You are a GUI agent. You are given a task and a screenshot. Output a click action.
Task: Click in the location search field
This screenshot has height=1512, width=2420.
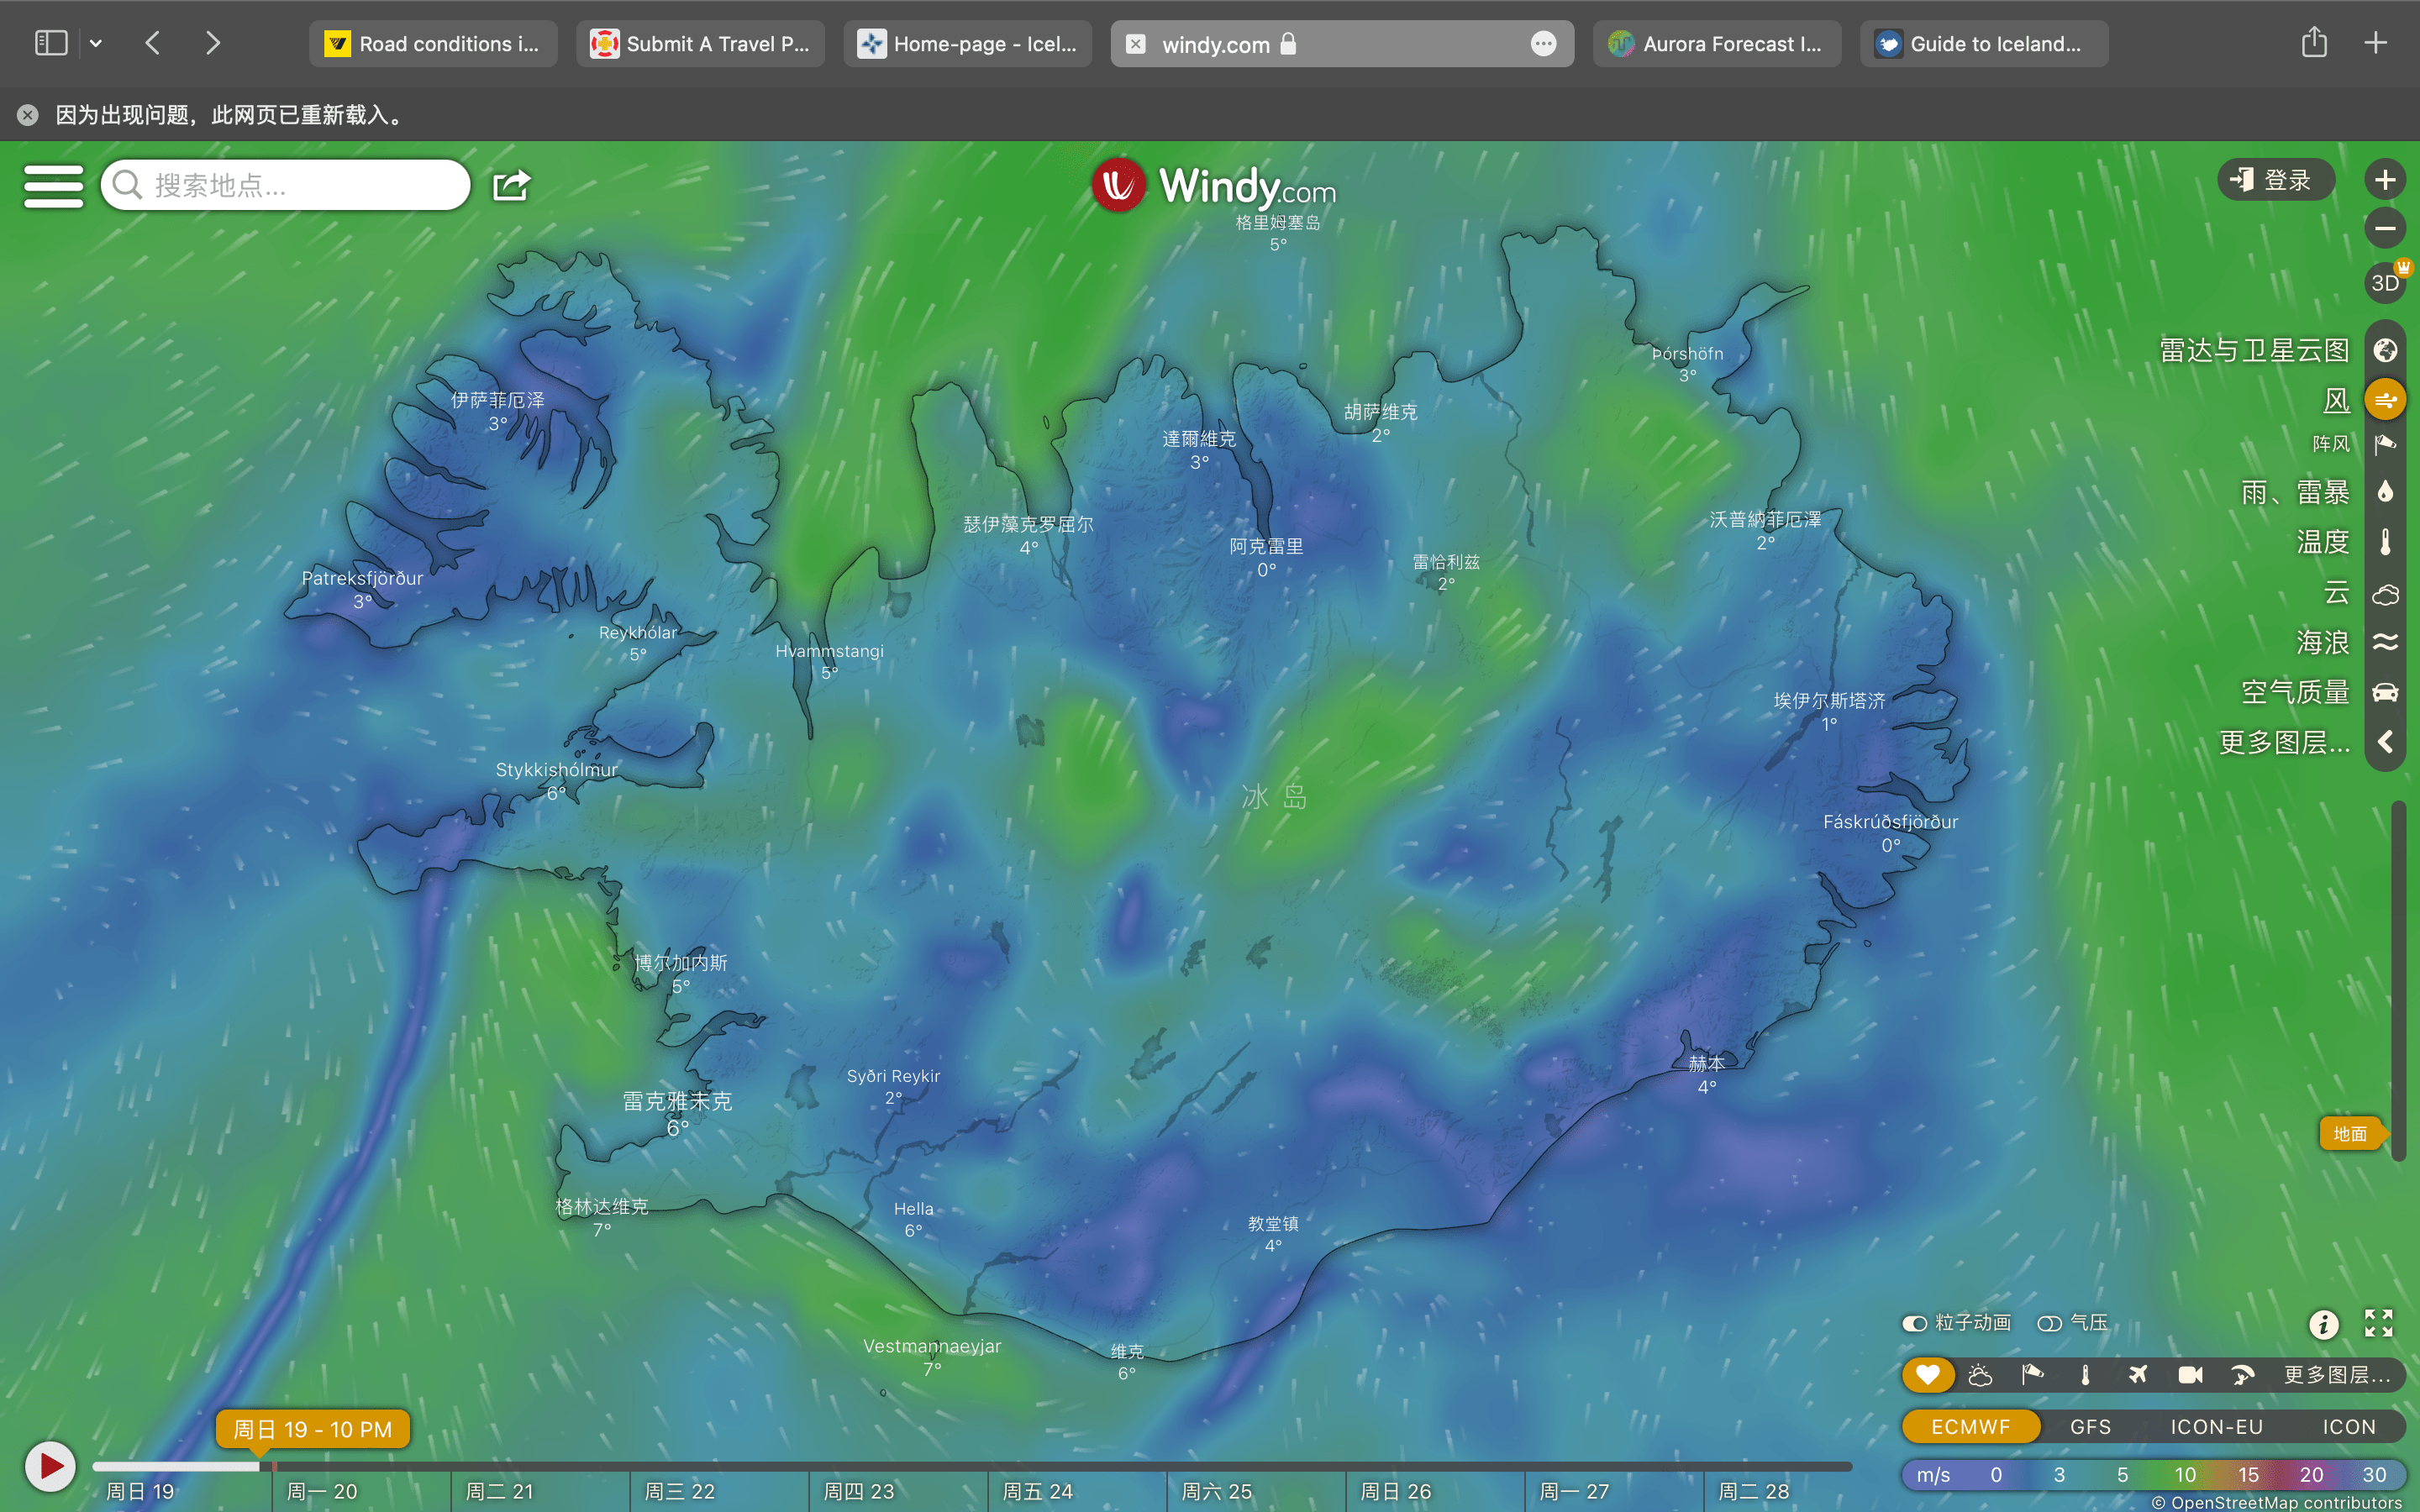coord(286,185)
